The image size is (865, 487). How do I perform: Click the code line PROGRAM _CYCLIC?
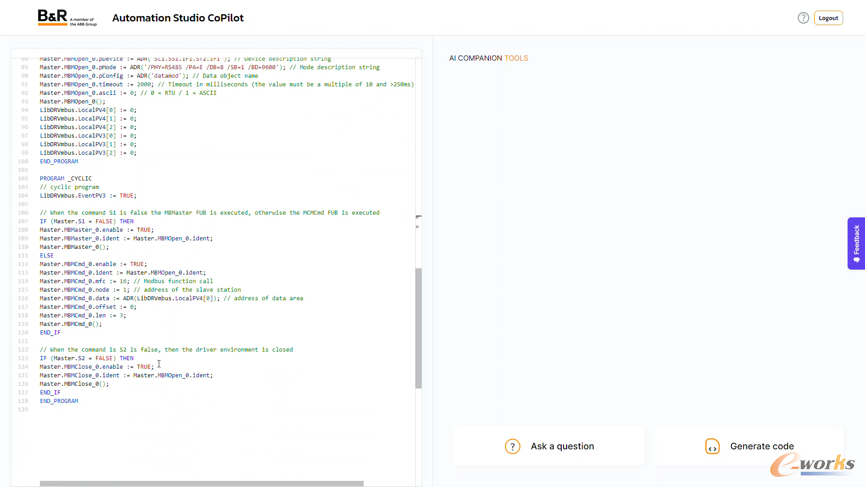pyautogui.click(x=66, y=179)
